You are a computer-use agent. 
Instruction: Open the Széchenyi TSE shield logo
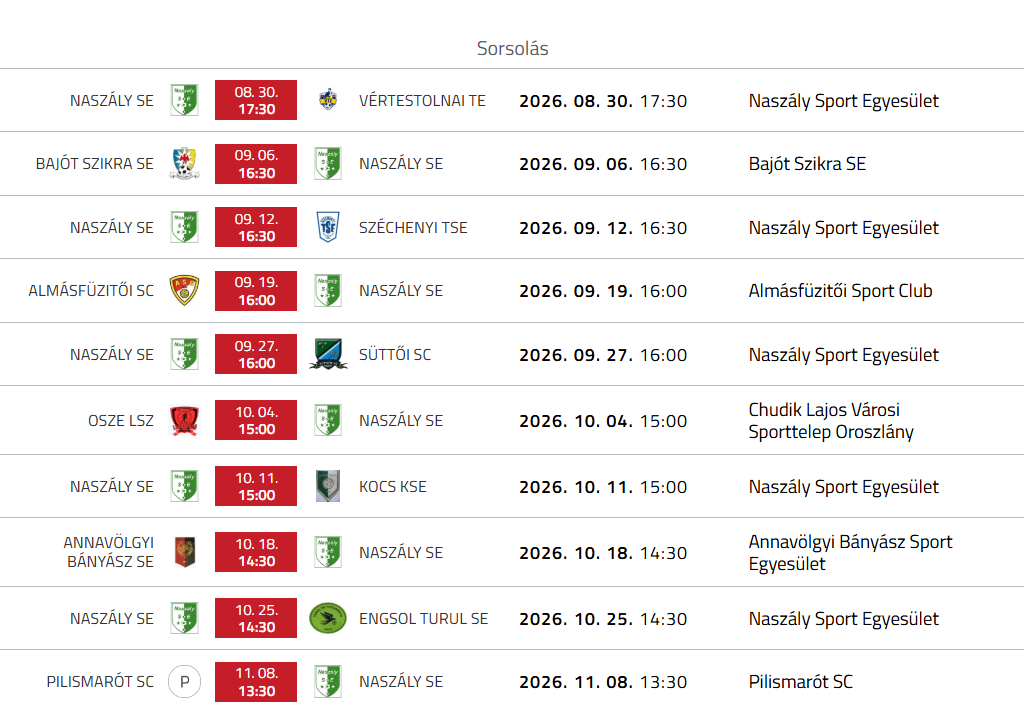tap(328, 227)
